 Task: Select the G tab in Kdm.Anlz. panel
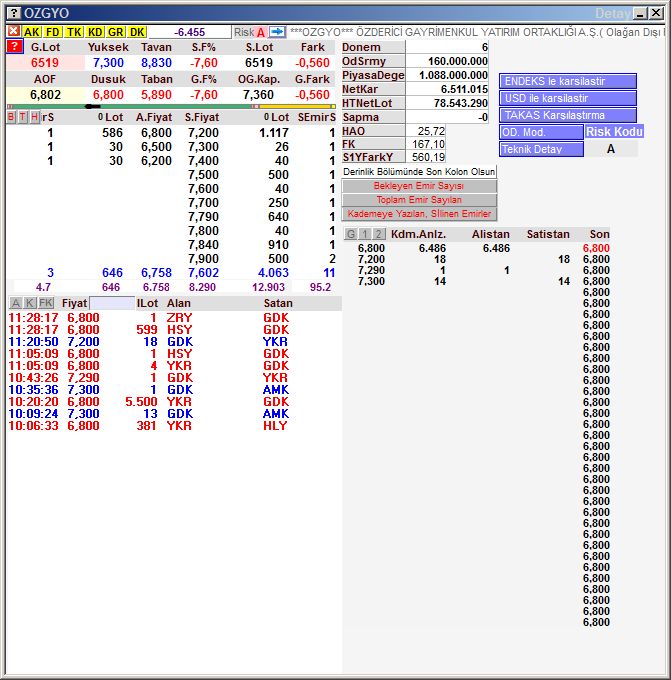coord(351,234)
